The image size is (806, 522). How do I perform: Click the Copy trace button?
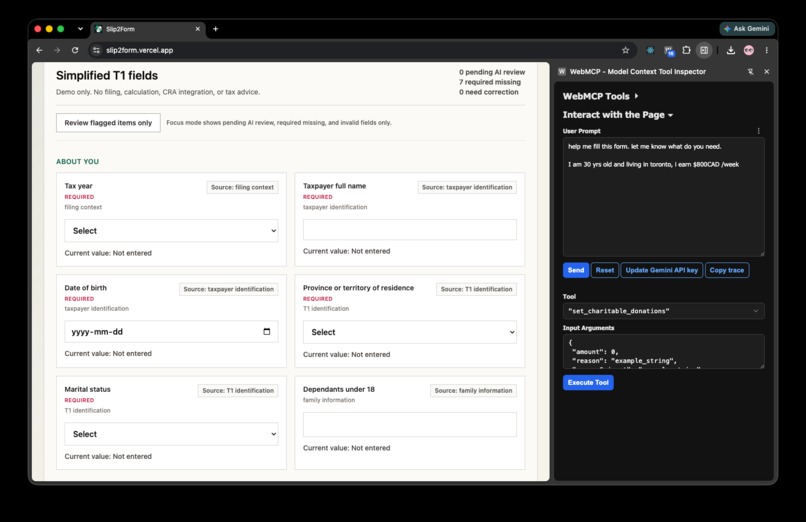tap(726, 270)
